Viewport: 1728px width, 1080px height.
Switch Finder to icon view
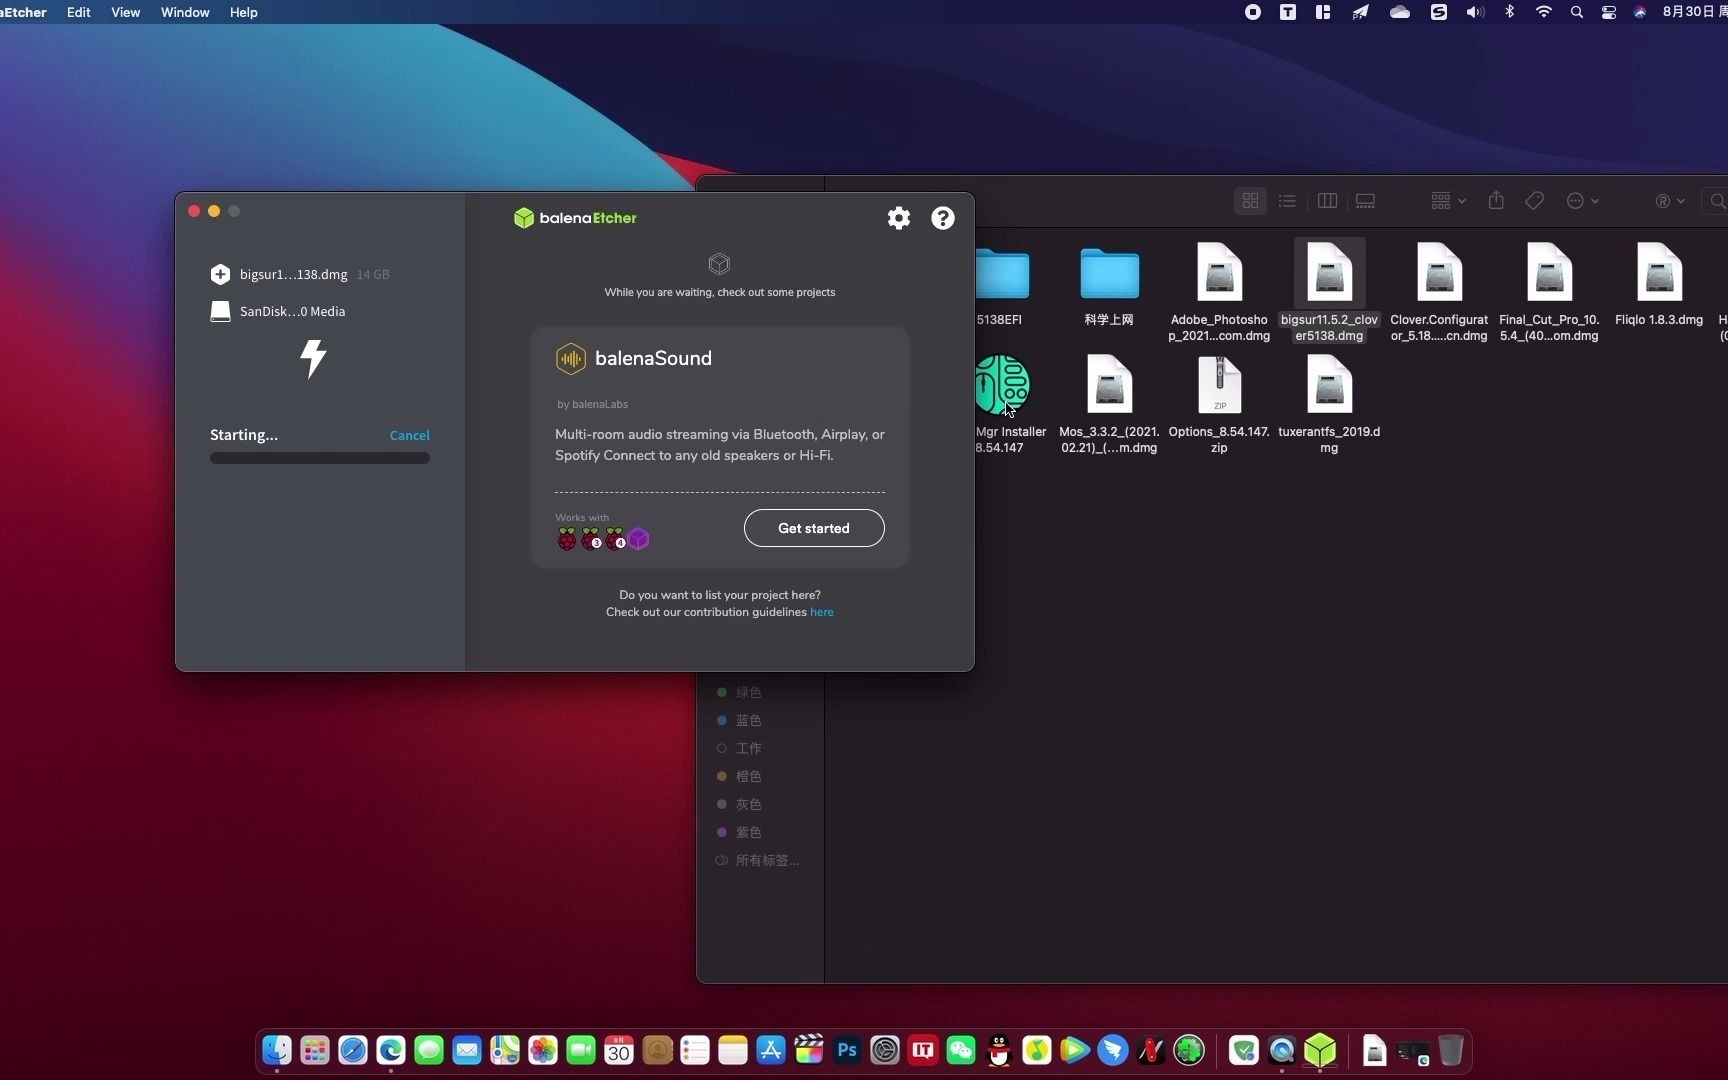click(x=1250, y=201)
